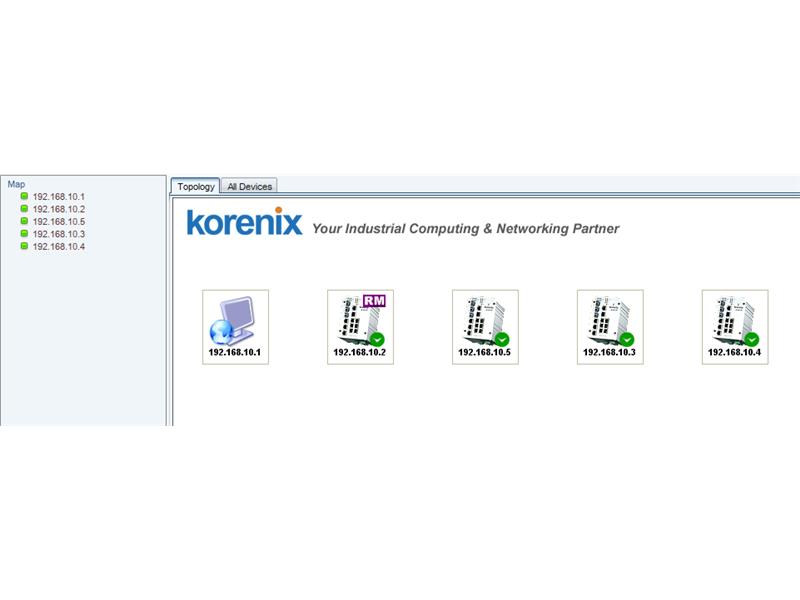800x600 pixels.
Task: Select the Map root node in tree
Action: tap(16, 184)
